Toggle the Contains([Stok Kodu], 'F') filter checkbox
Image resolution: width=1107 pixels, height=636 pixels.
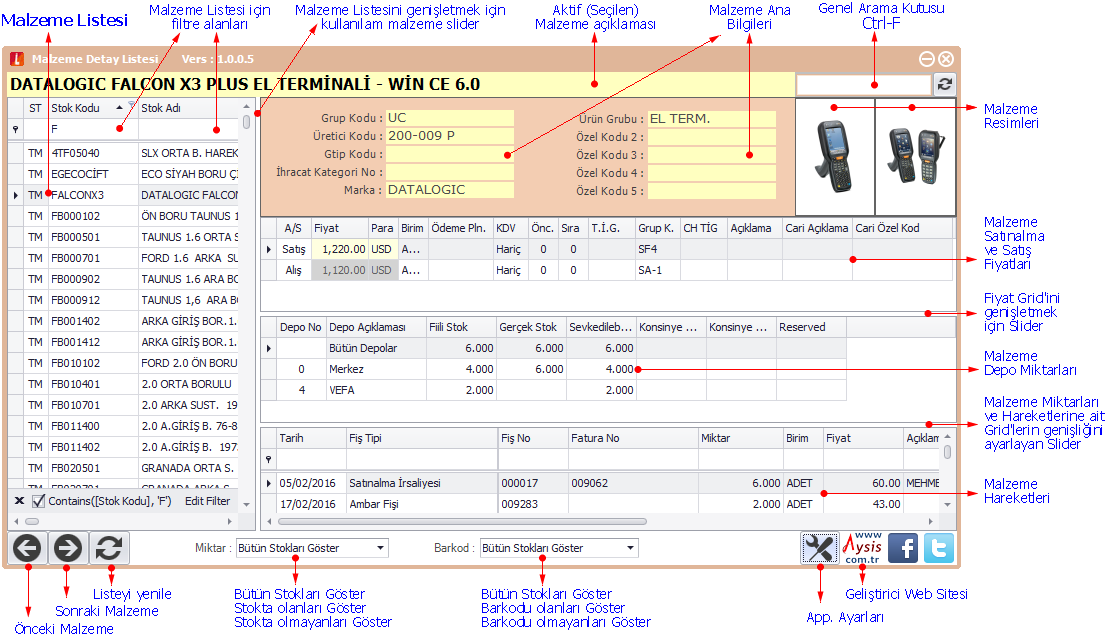tap(38, 500)
